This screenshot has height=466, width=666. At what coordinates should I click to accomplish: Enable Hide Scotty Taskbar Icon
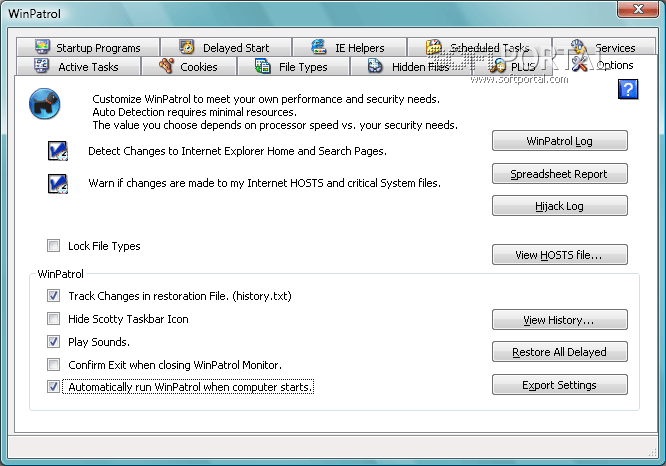(x=54, y=319)
